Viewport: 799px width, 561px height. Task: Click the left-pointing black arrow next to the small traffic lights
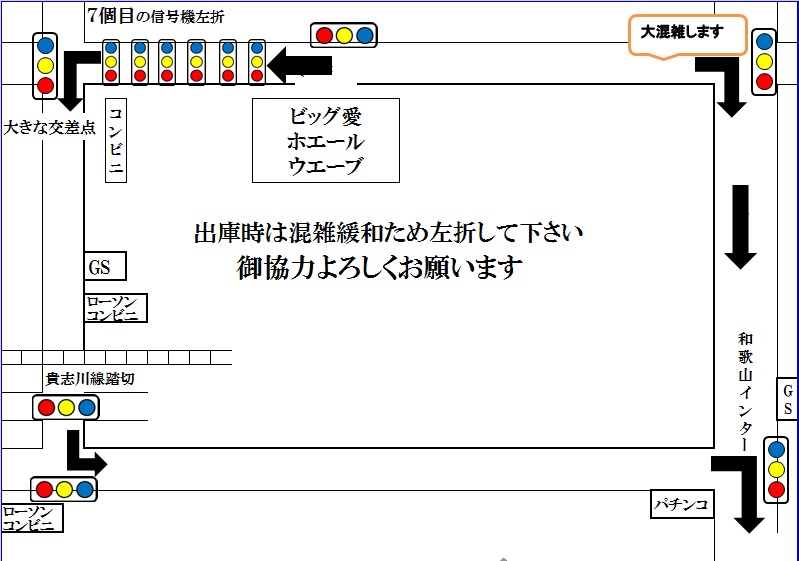pos(300,65)
